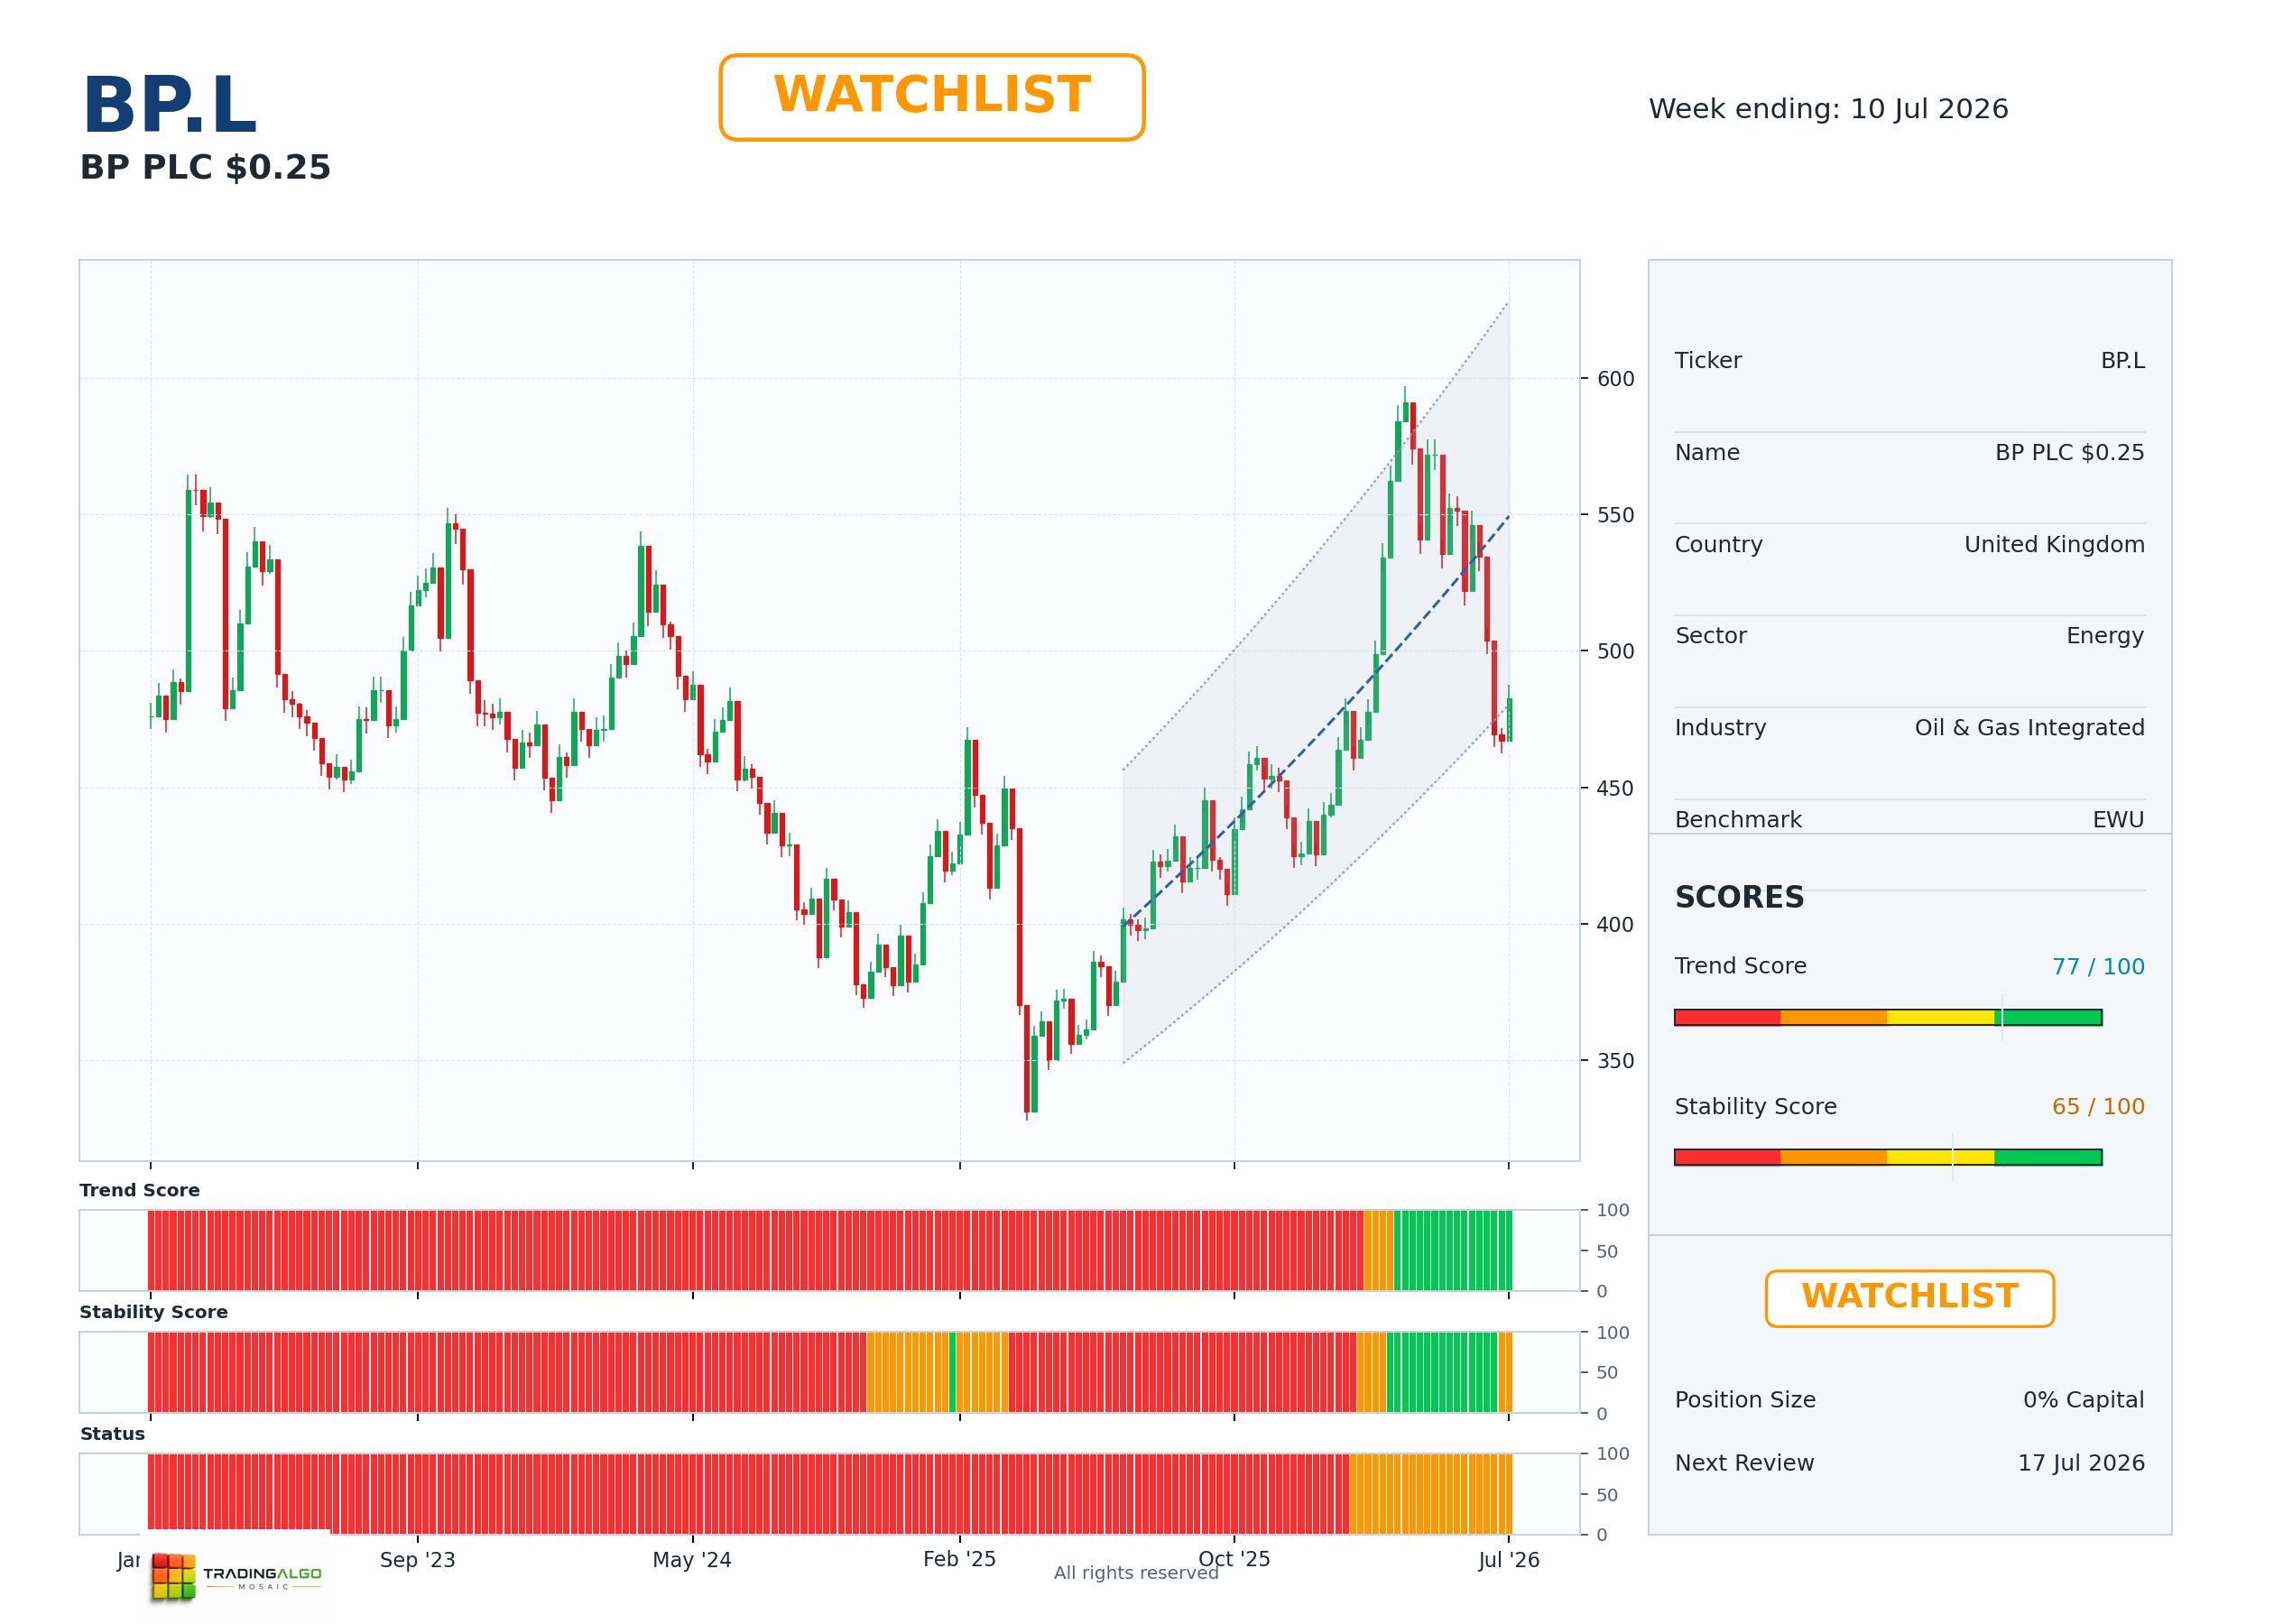Click the WATCHLIST badge in side panel
The image size is (2274, 1624).
(1909, 1298)
